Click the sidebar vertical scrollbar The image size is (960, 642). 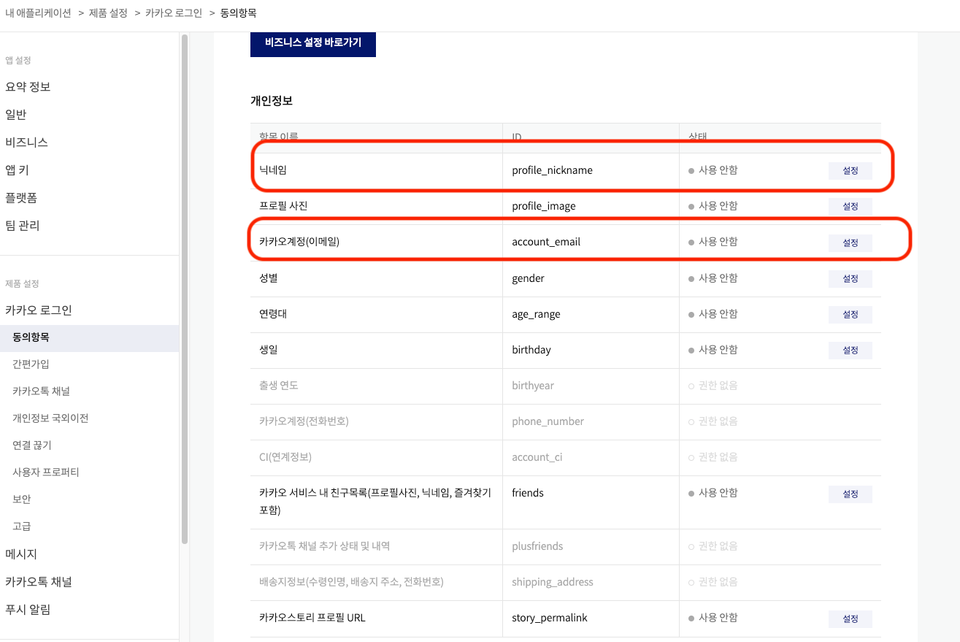click(184, 289)
